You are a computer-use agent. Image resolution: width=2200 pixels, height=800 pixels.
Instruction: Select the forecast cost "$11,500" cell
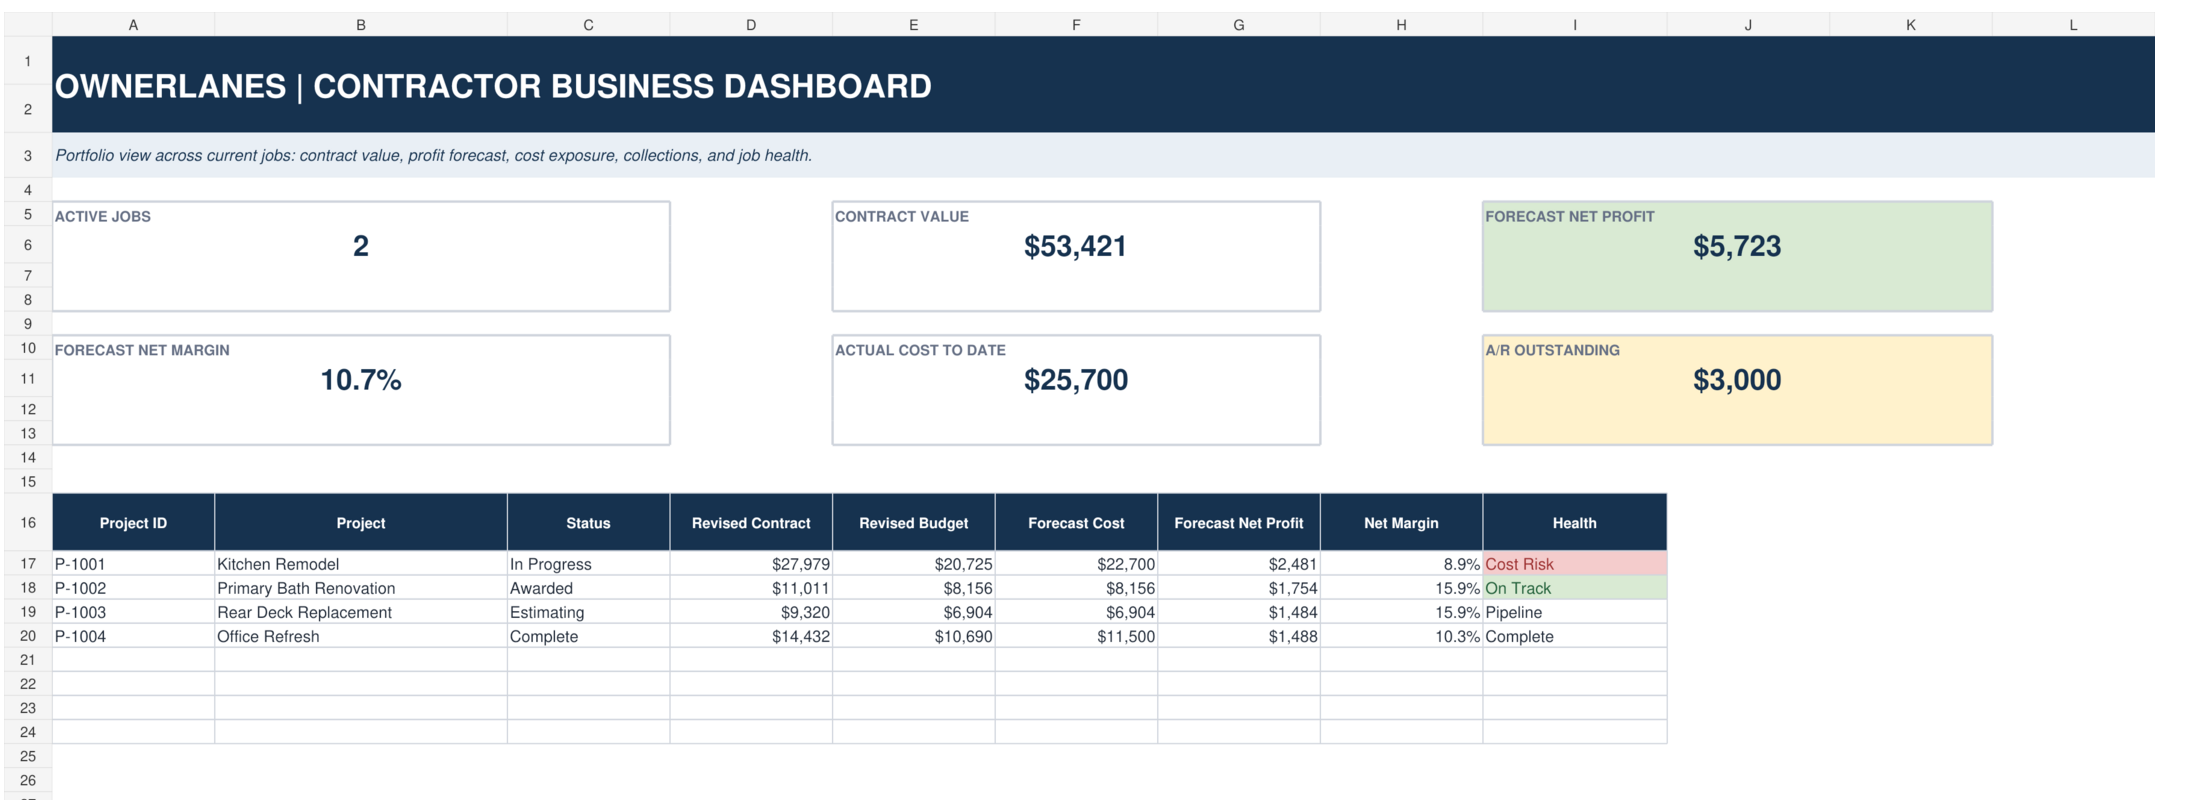(1076, 636)
